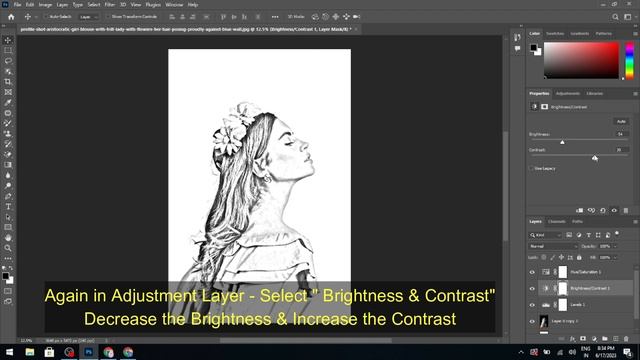Create new group folder icon
Viewport: 640px width, 360px height.
pyautogui.click(x=605, y=339)
